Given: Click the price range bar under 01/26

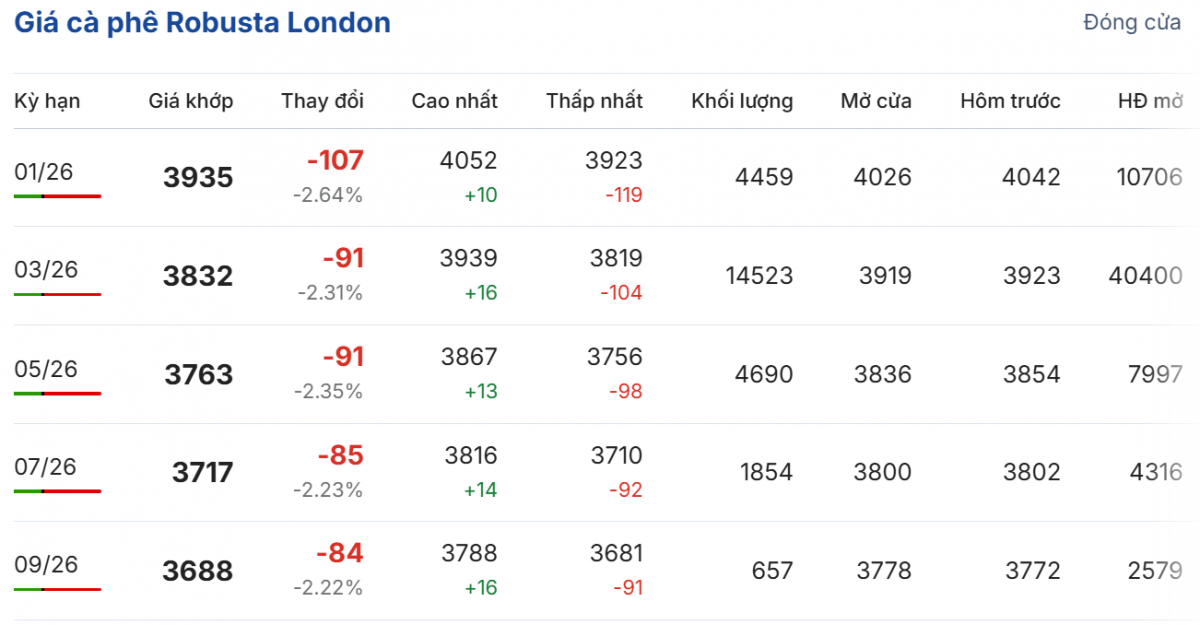Looking at the screenshot, I should (58, 196).
